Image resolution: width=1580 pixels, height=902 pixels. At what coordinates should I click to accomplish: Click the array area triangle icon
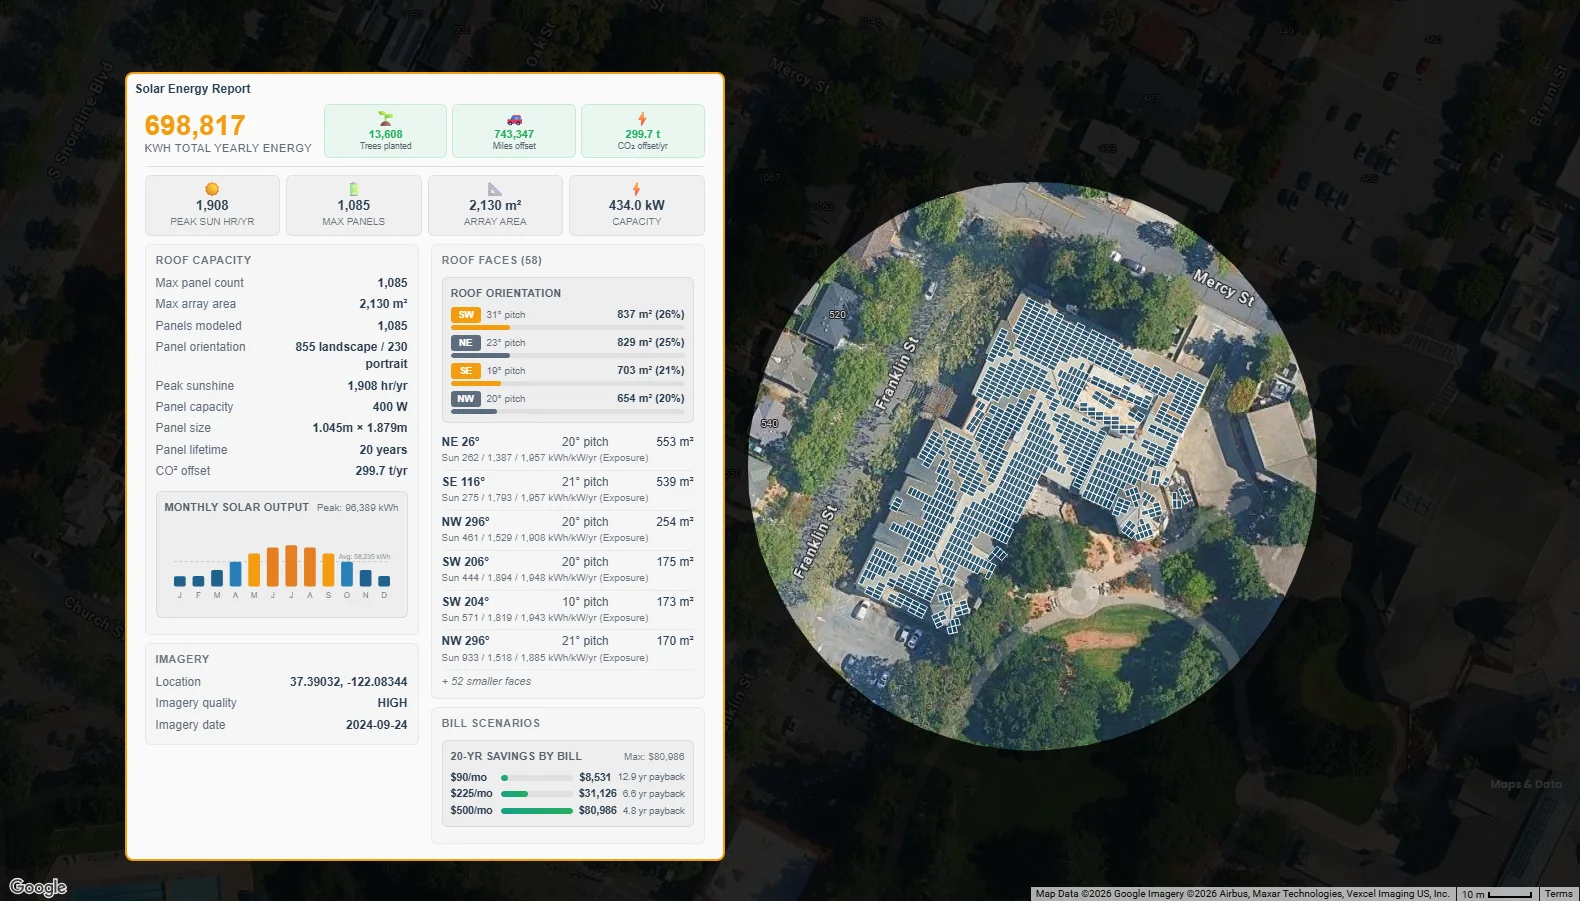coord(495,189)
